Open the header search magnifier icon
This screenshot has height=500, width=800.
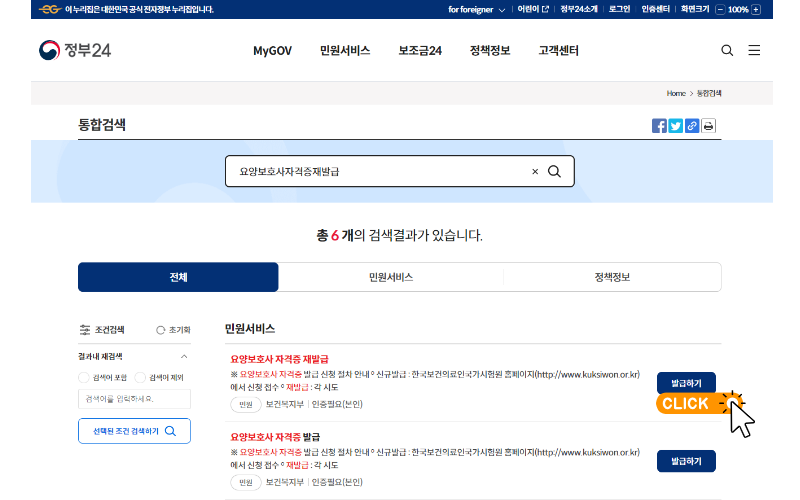click(x=727, y=50)
